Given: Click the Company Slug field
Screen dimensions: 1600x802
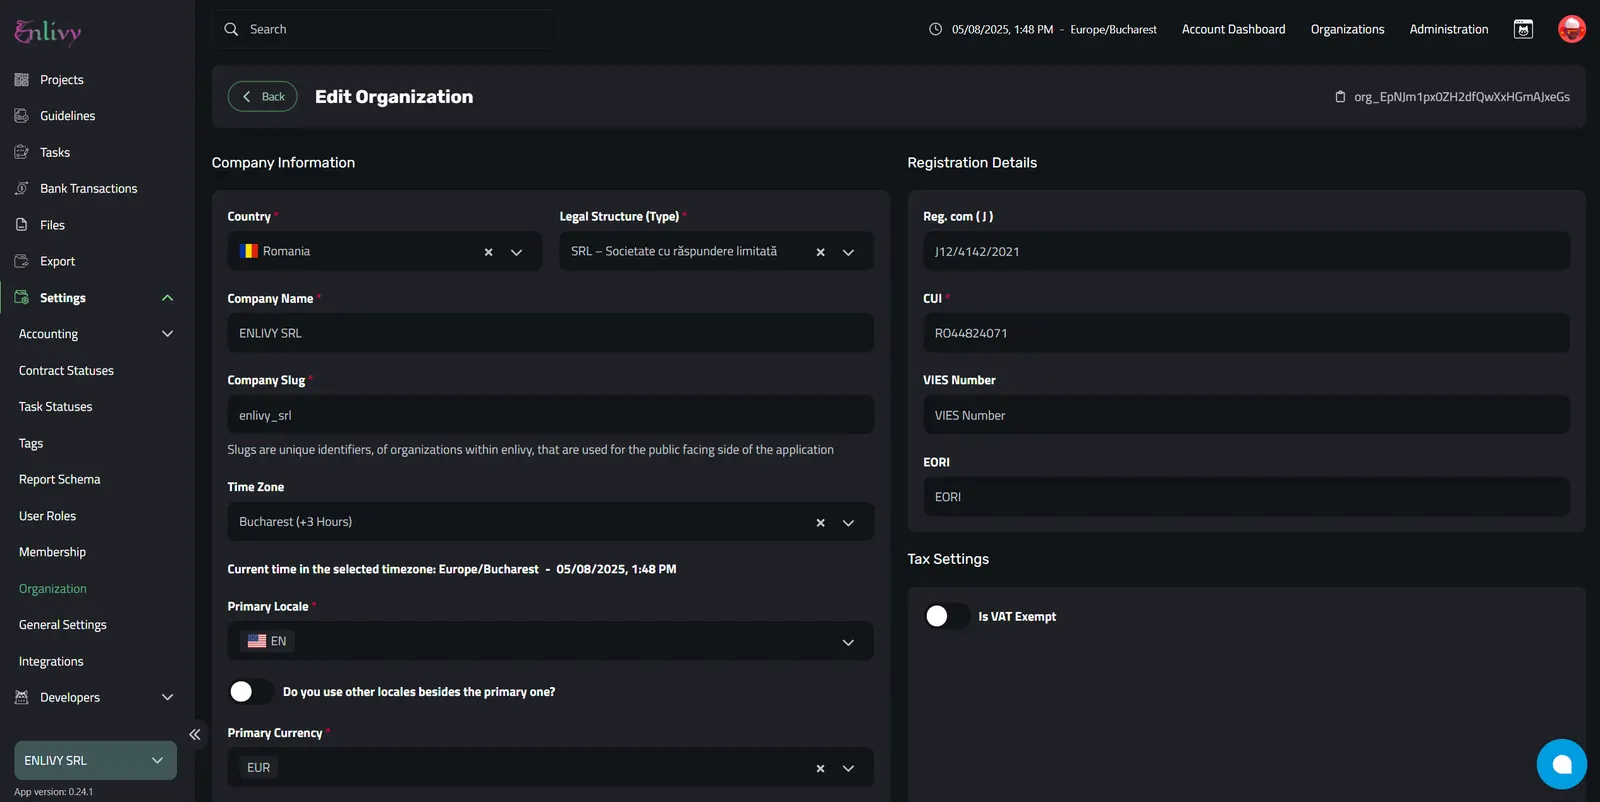Looking at the screenshot, I should click(550, 415).
